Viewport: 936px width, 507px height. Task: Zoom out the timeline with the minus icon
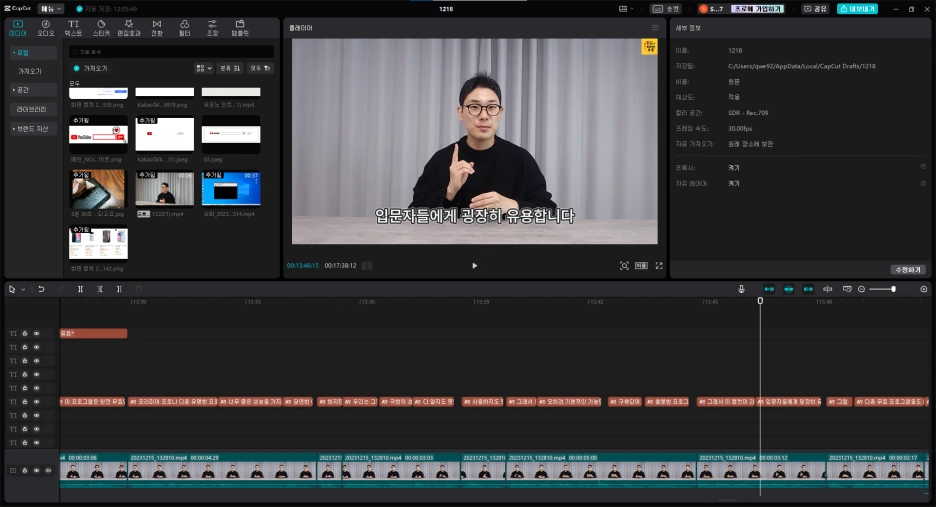[x=861, y=289]
